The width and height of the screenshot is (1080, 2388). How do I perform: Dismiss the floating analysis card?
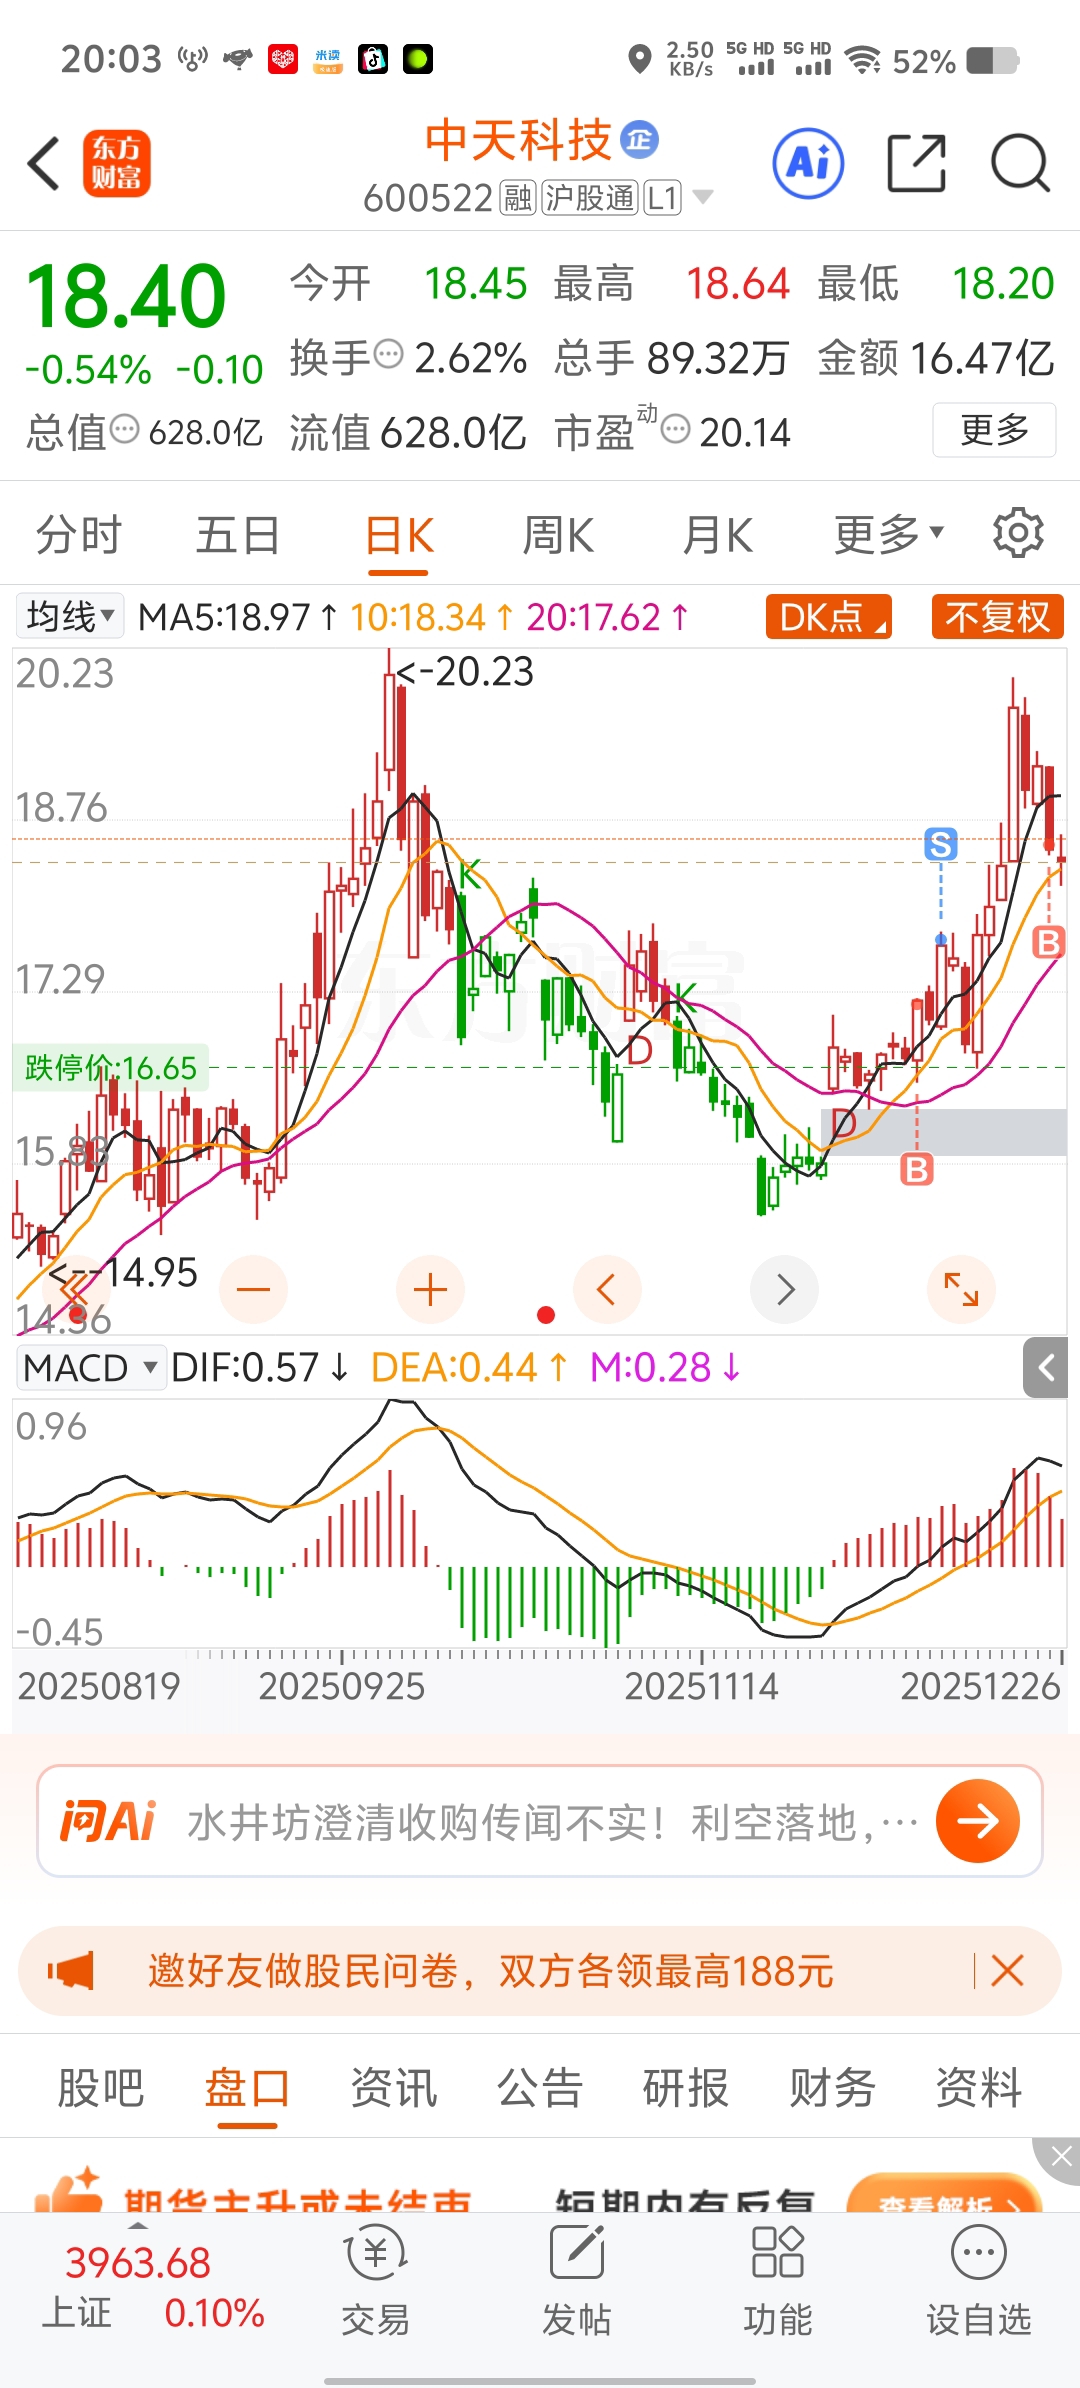tap(1059, 2158)
